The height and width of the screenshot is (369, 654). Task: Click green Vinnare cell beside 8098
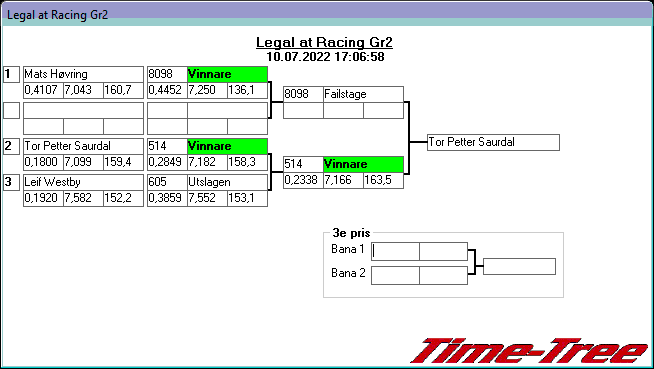coord(227,74)
